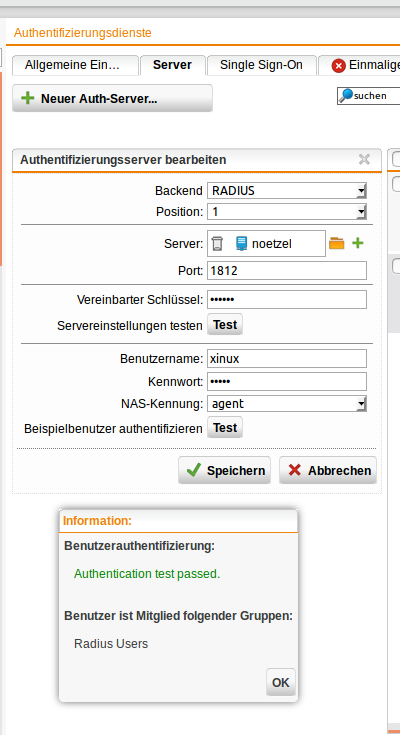Click blue host icon of noetzel
Screen dimensions: 400x735
pyautogui.click(x=241, y=244)
